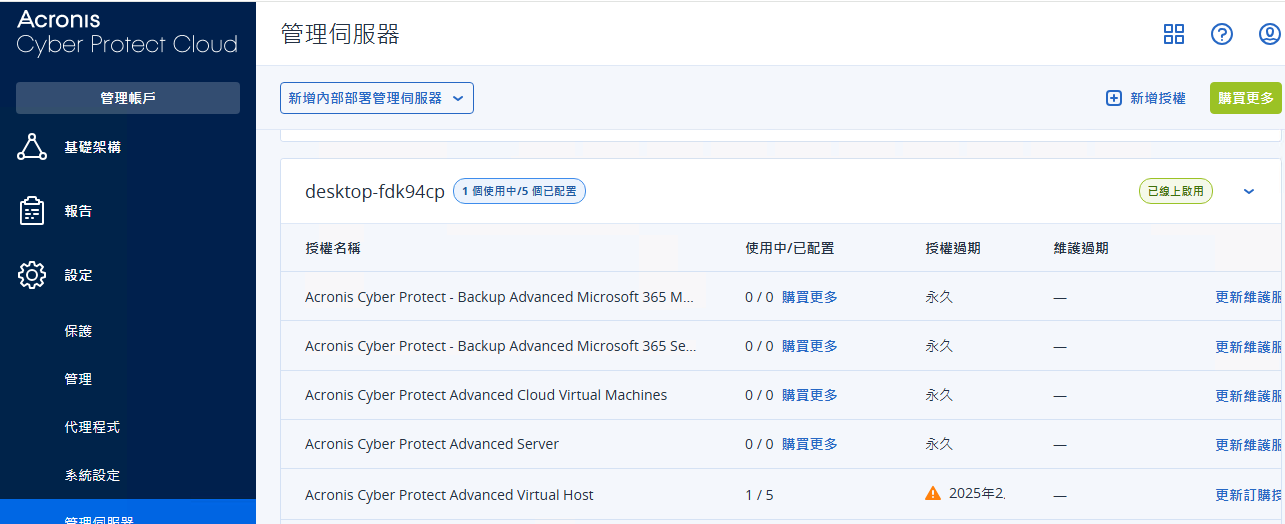
Task: Open the help question mark icon
Action: [1222, 35]
